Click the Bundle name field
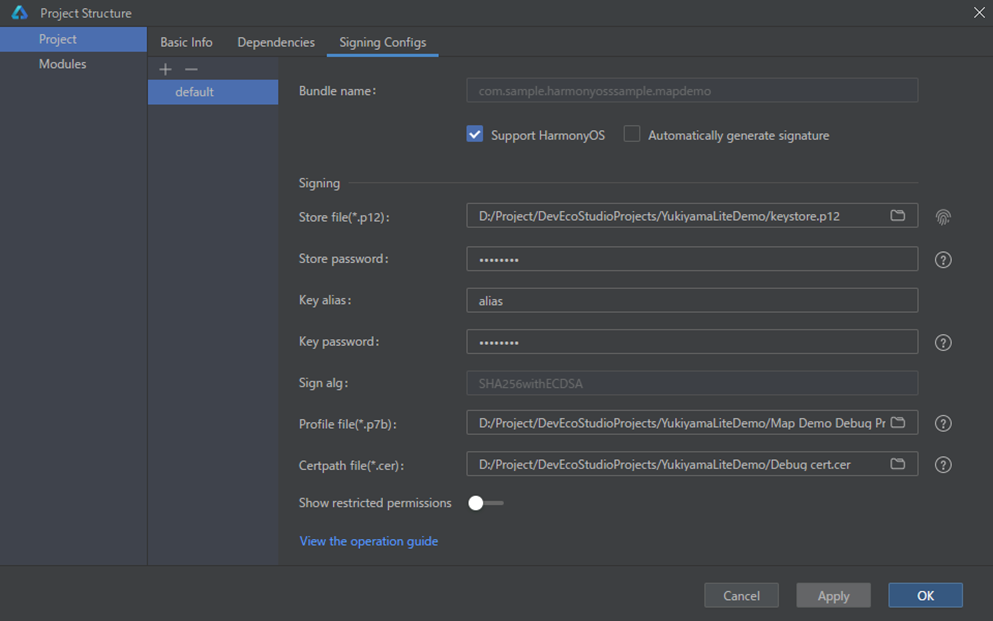Viewport: 993px width, 621px height. [x=692, y=91]
